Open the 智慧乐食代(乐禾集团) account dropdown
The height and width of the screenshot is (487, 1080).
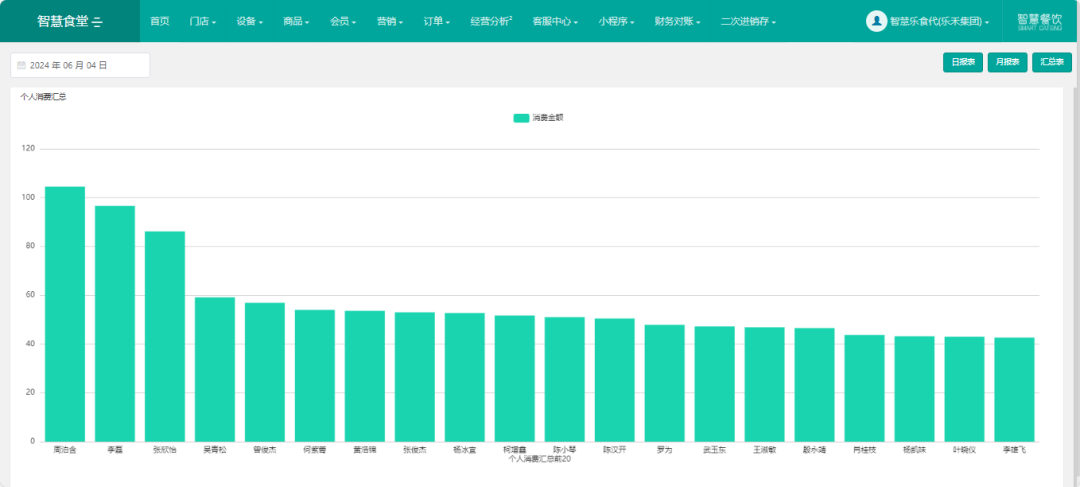[939, 22]
